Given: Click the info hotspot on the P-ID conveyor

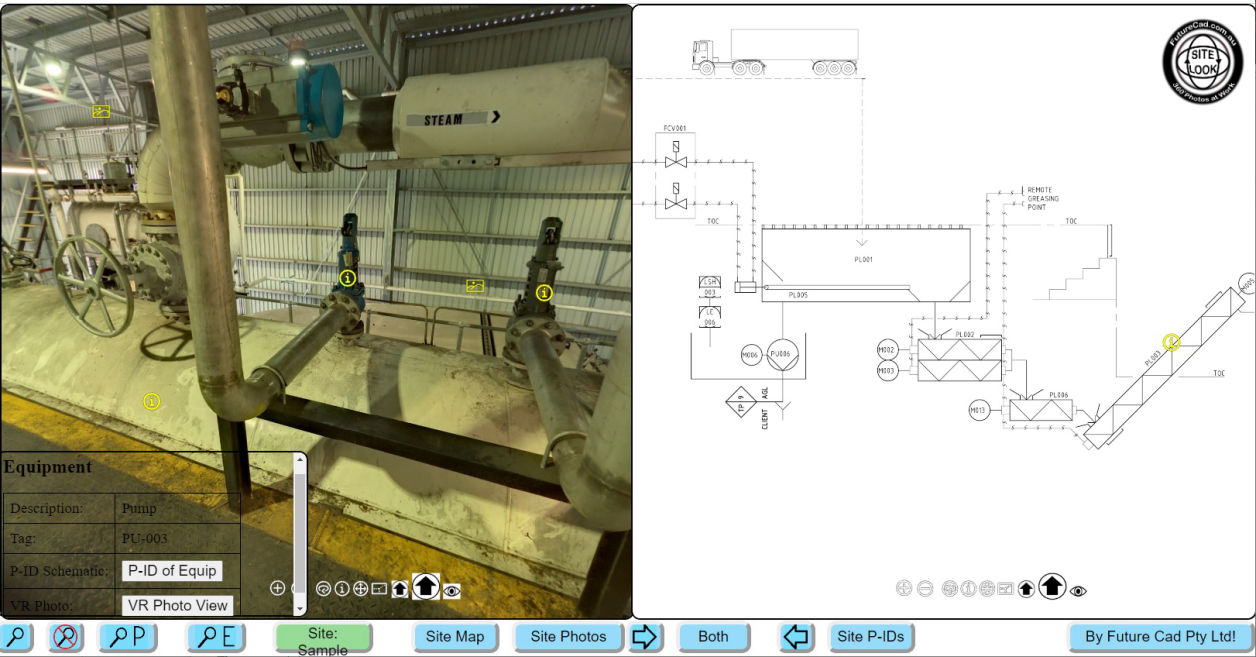Looking at the screenshot, I should [1171, 342].
